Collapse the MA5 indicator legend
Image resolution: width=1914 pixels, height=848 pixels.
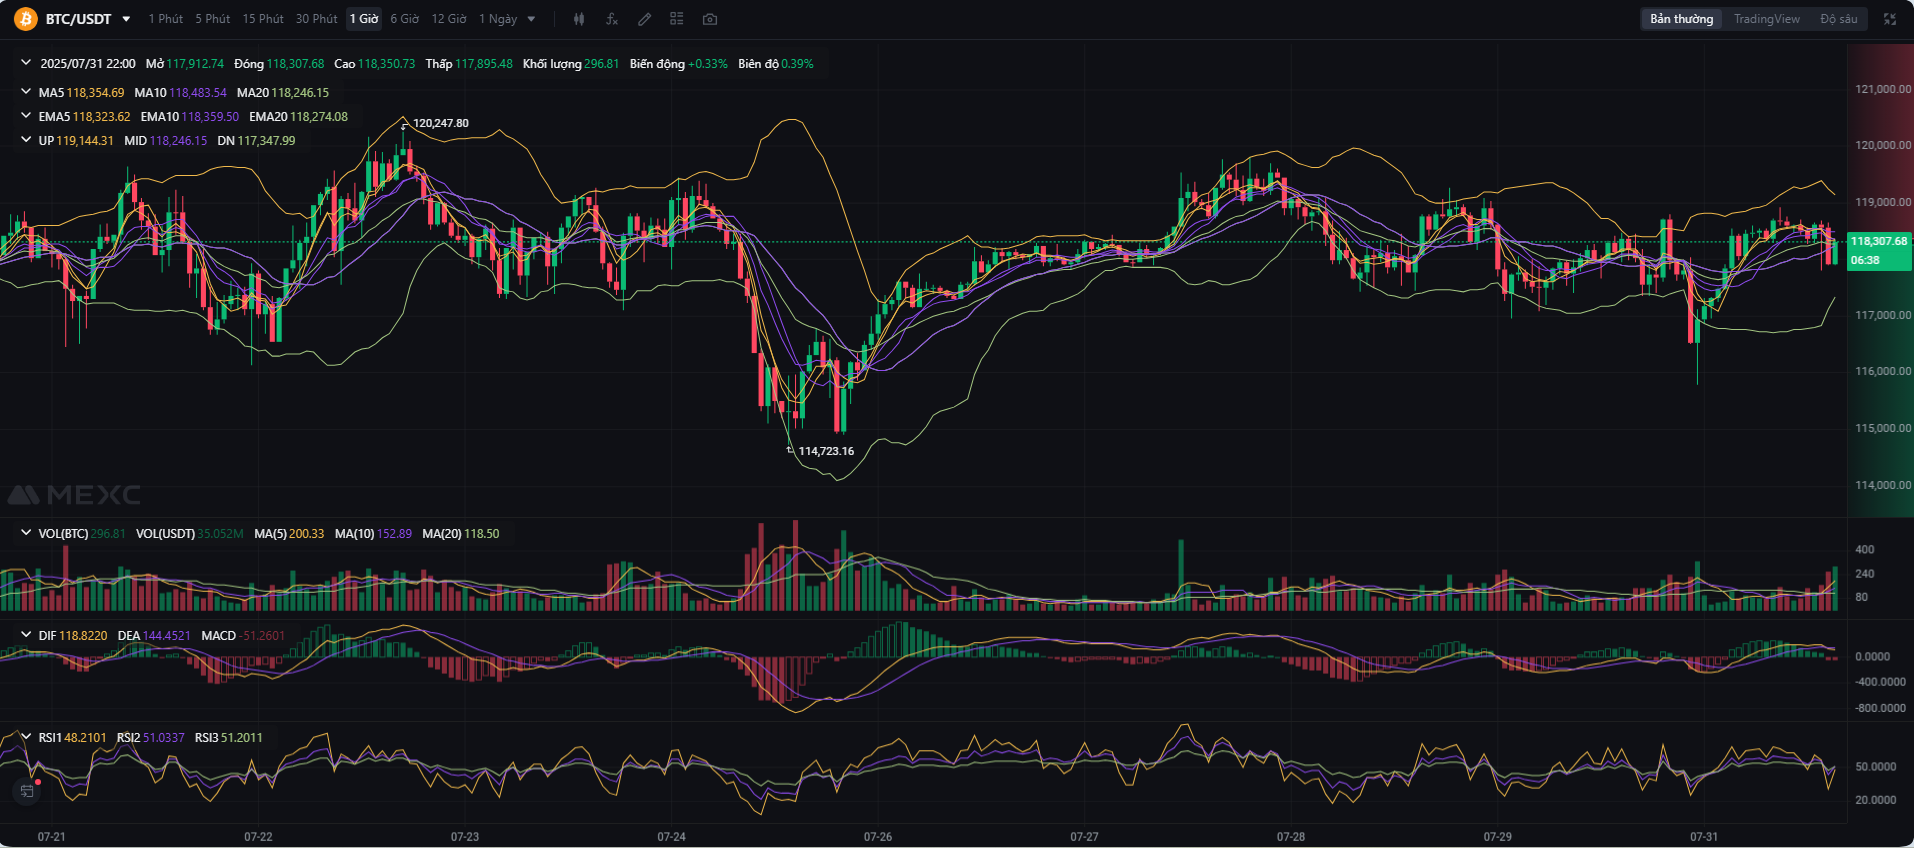26,92
